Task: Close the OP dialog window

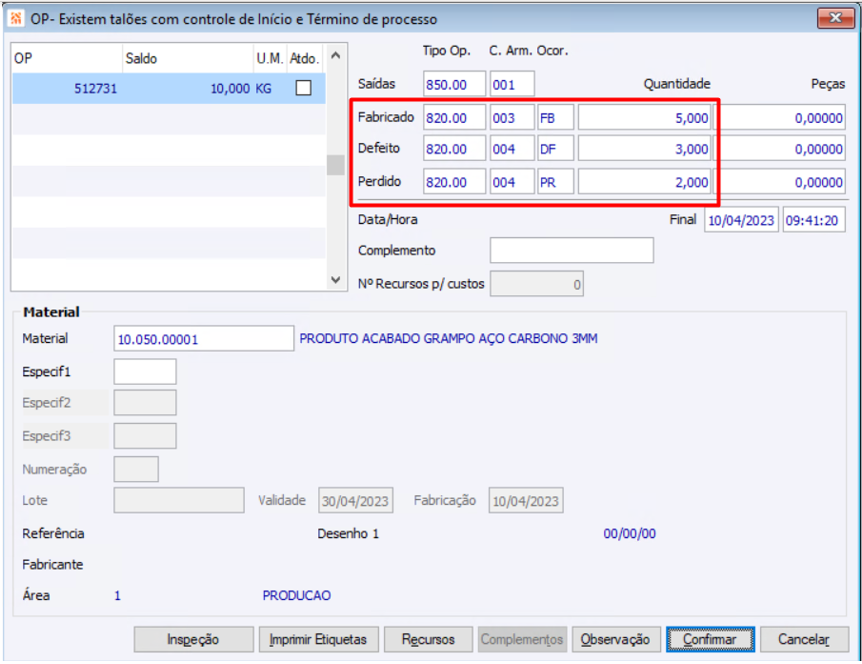Action: click(x=835, y=18)
